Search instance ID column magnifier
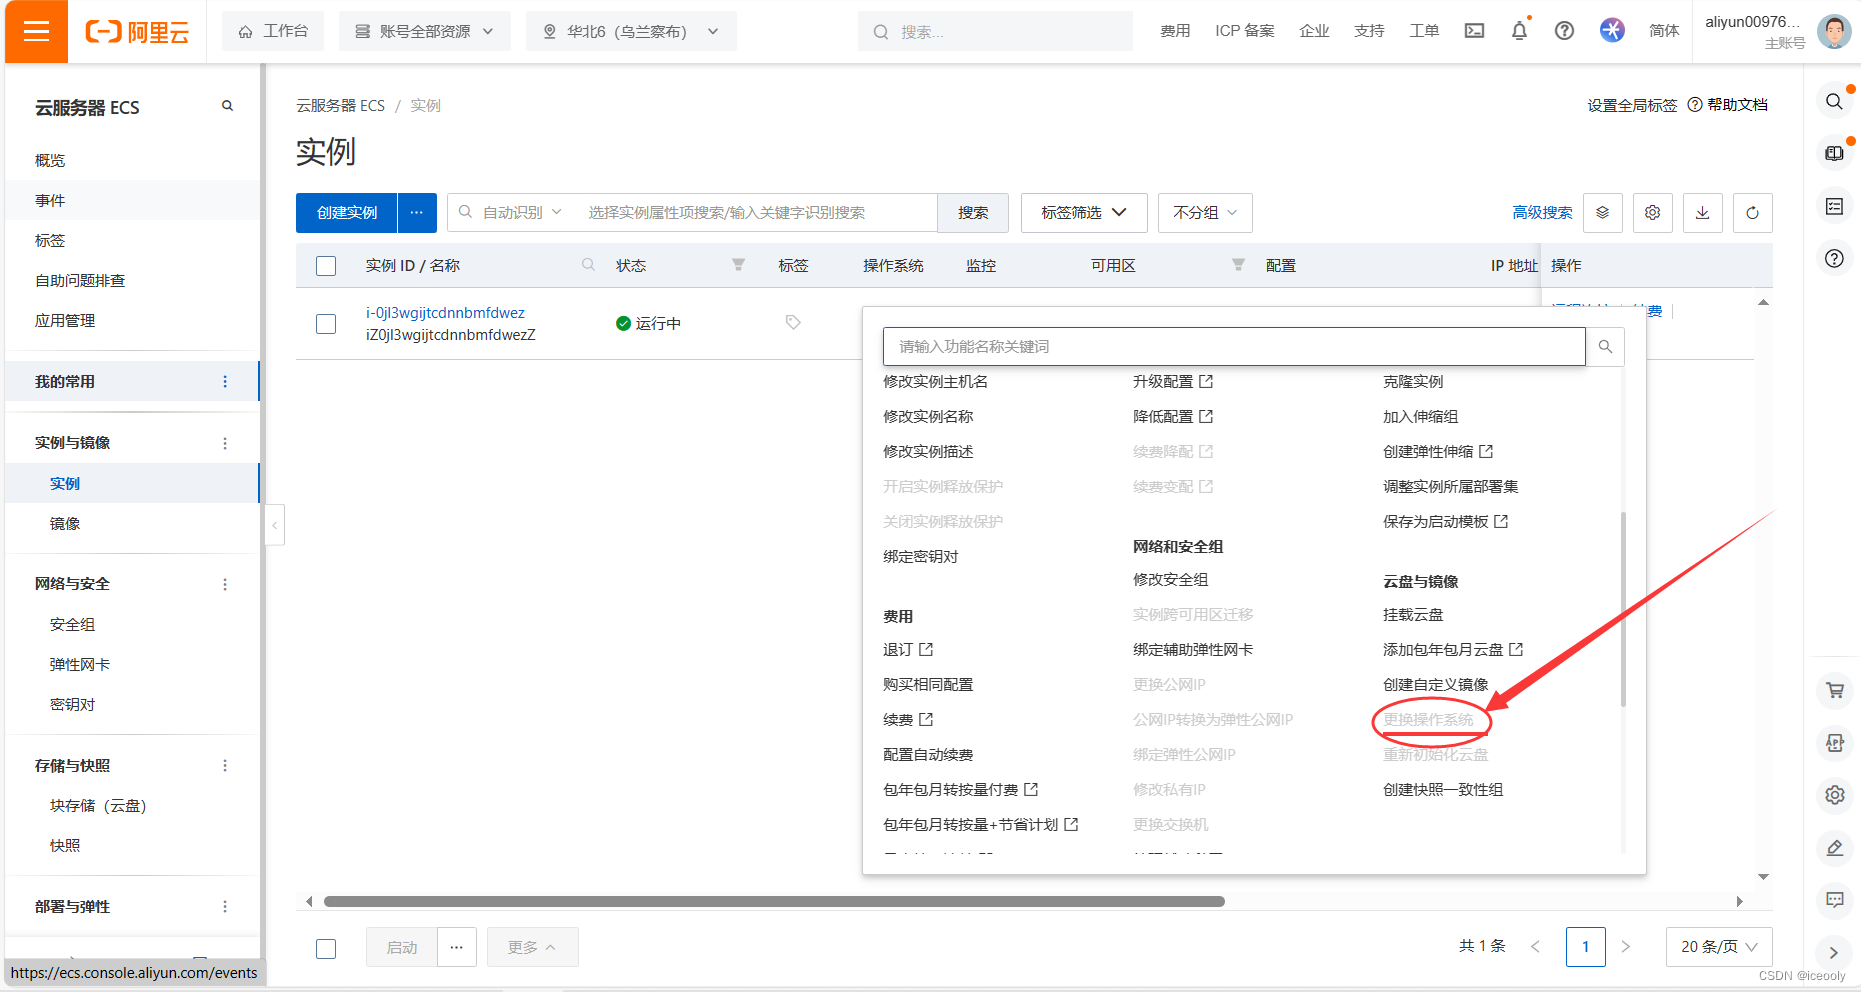The image size is (1861, 992). [x=588, y=265]
